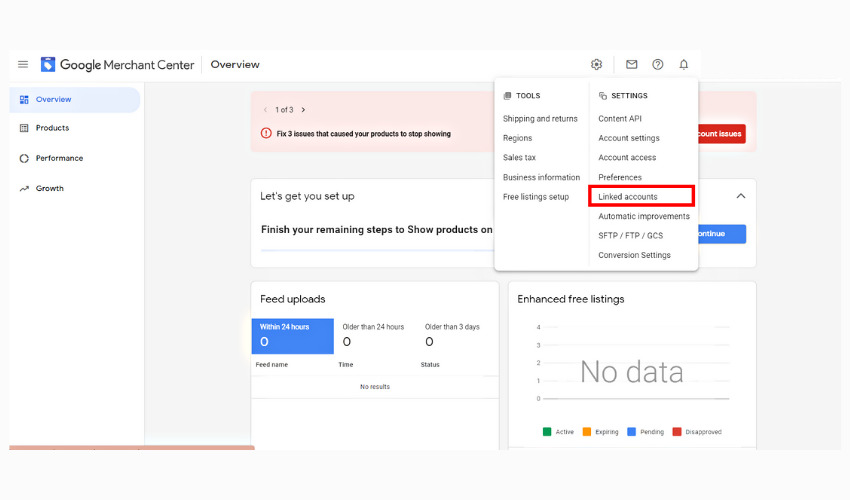Open the notifications bell icon

point(684,65)
